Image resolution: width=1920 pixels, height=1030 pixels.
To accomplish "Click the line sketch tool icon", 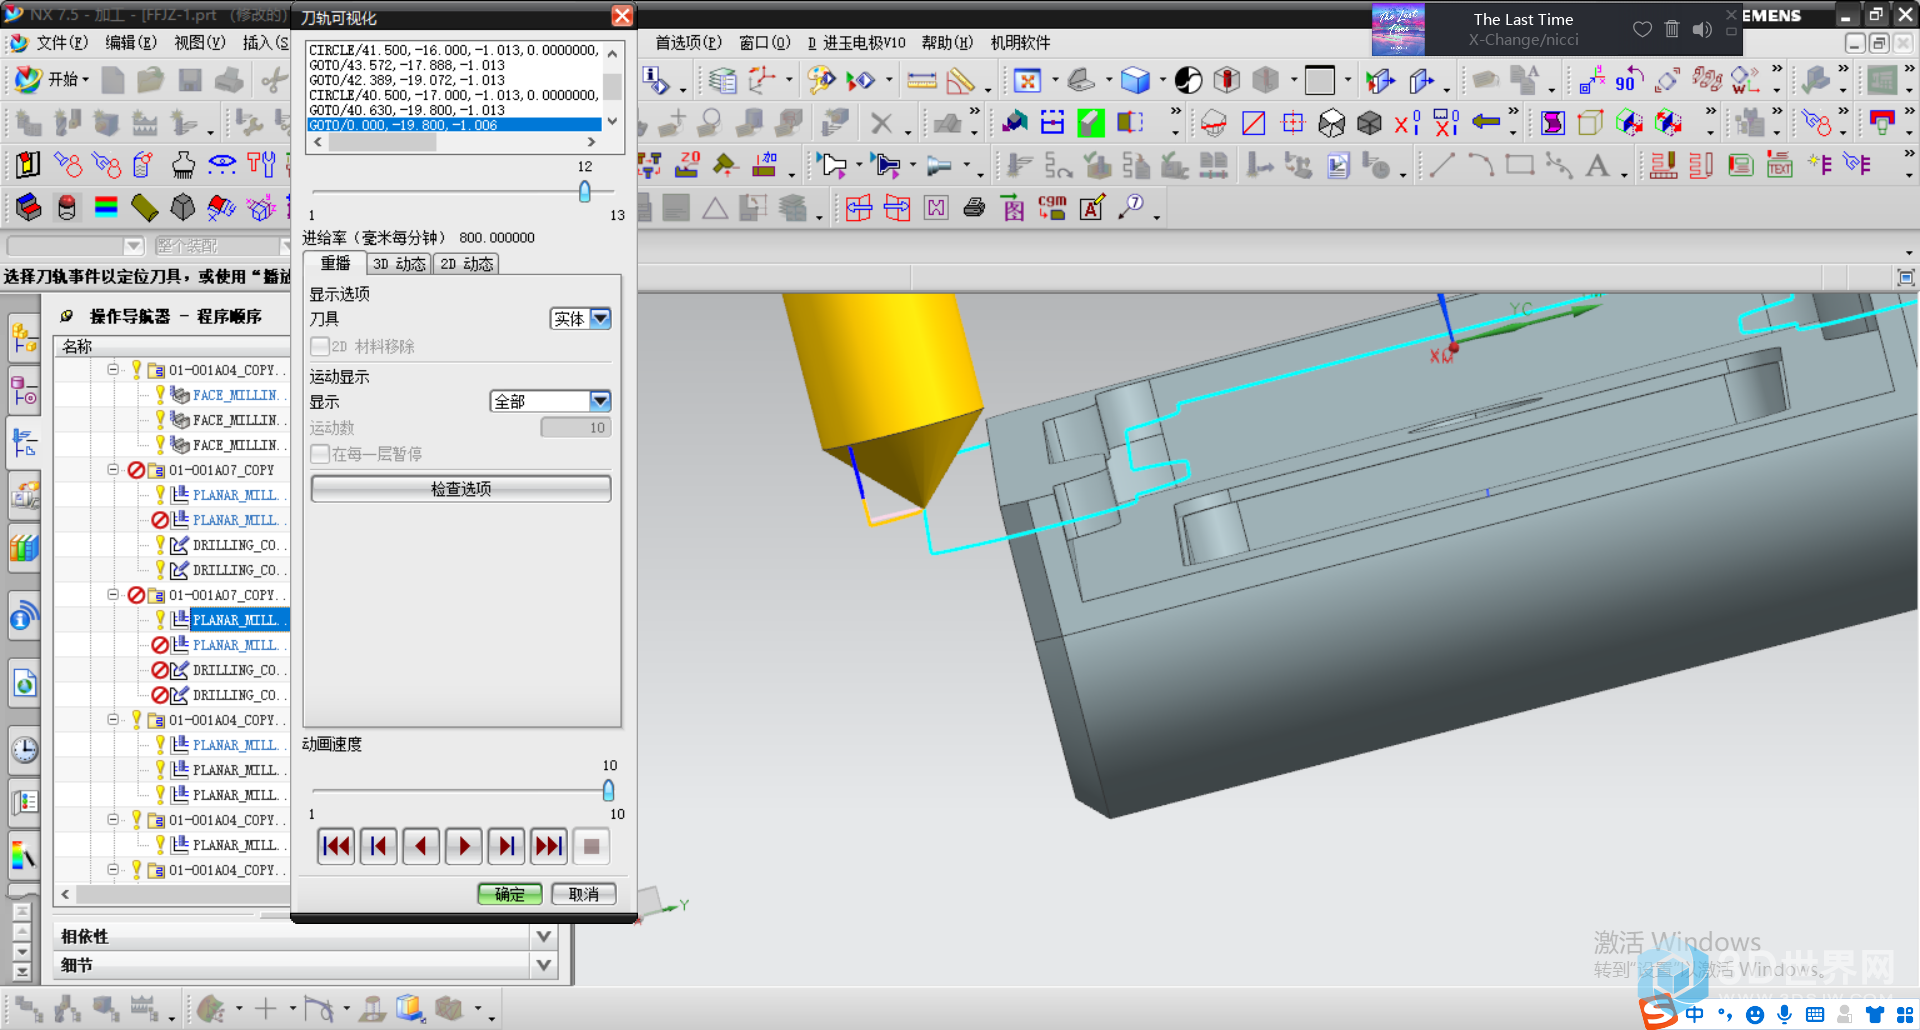I will (1442, 165).
